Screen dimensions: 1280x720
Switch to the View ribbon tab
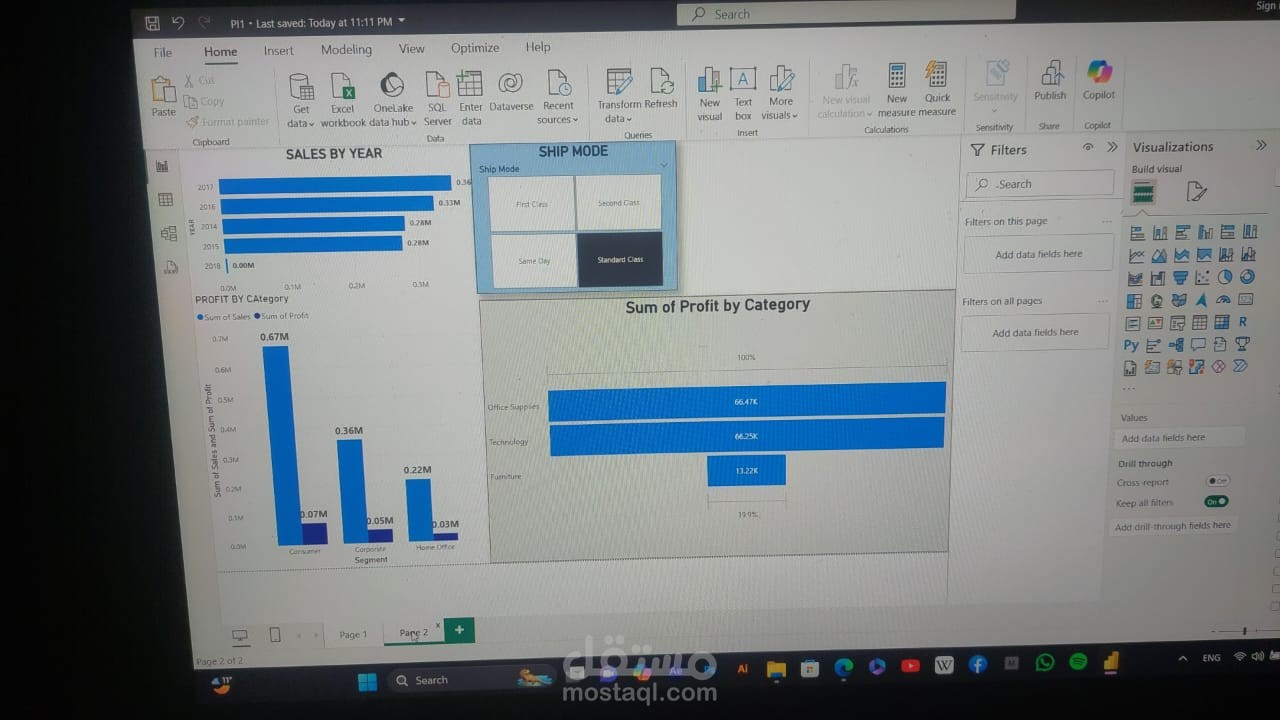click(412, 48)
